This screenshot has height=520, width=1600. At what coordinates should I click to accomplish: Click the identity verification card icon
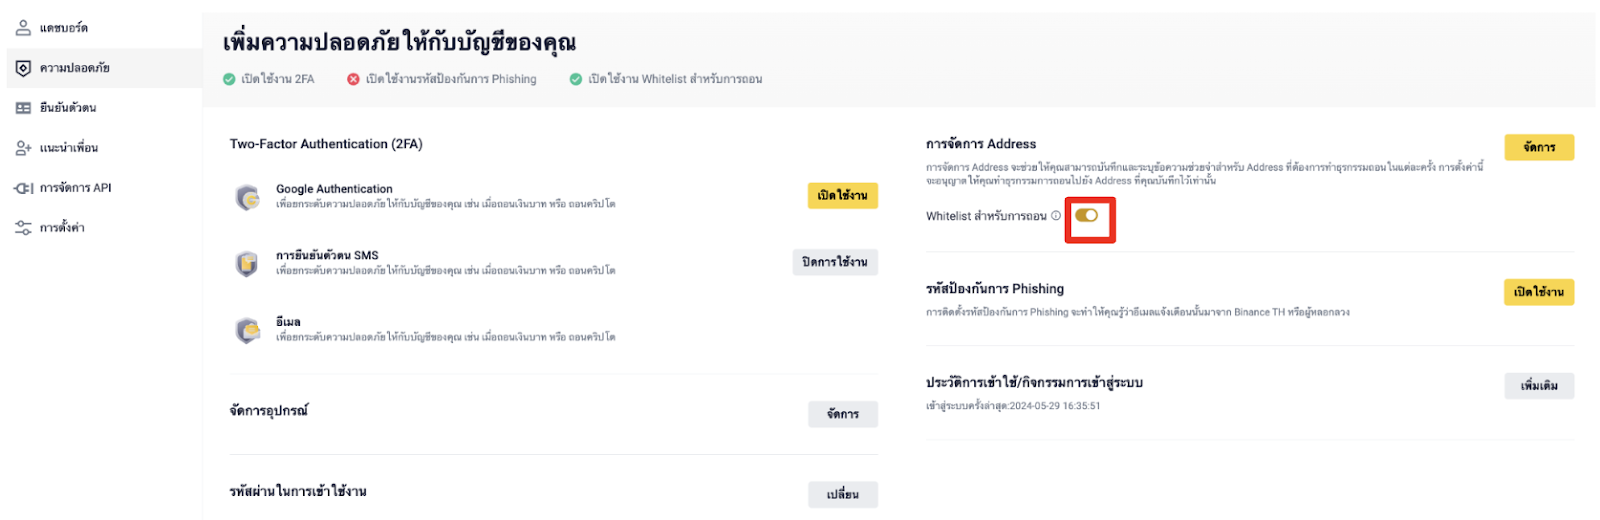pyautogui.click(x=23, y=108)
